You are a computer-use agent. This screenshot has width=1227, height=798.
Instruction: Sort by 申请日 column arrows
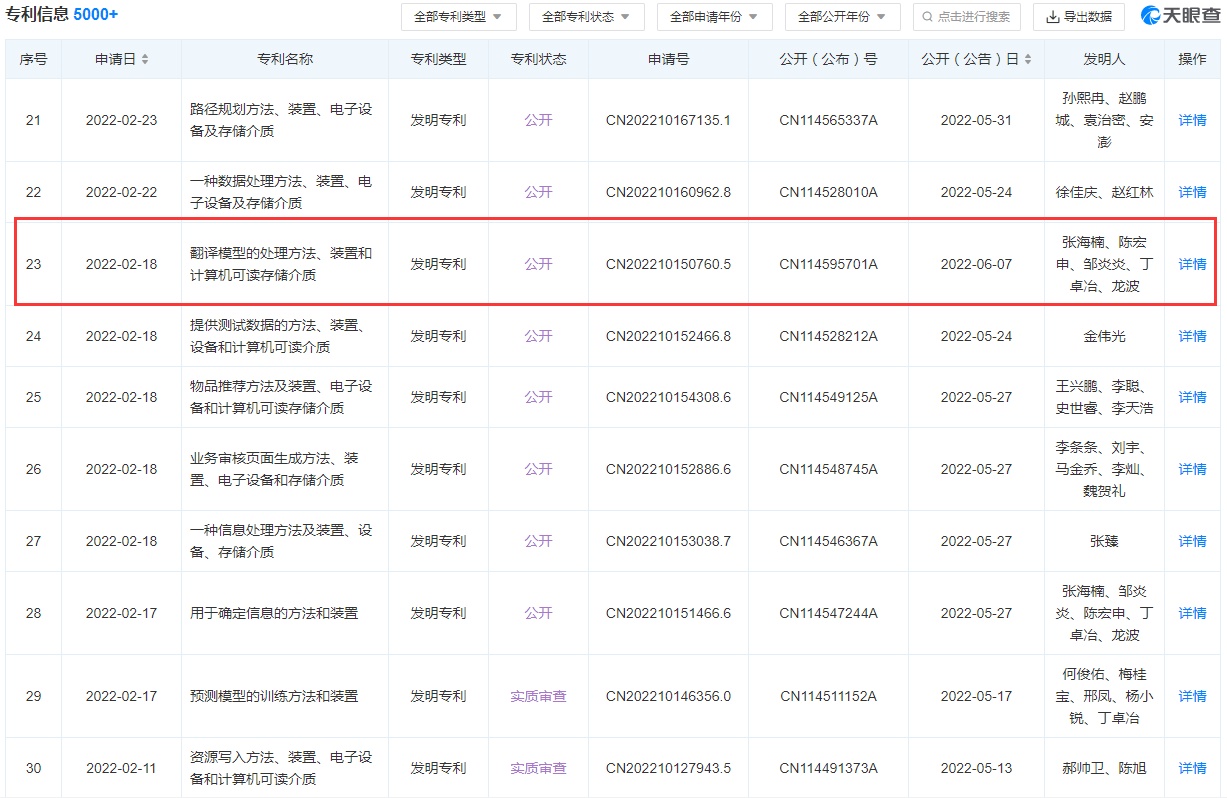(x=145, y=59)
